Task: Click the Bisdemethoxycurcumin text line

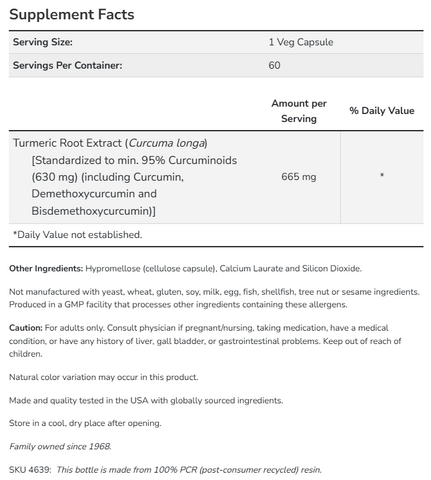Action: 94,211
